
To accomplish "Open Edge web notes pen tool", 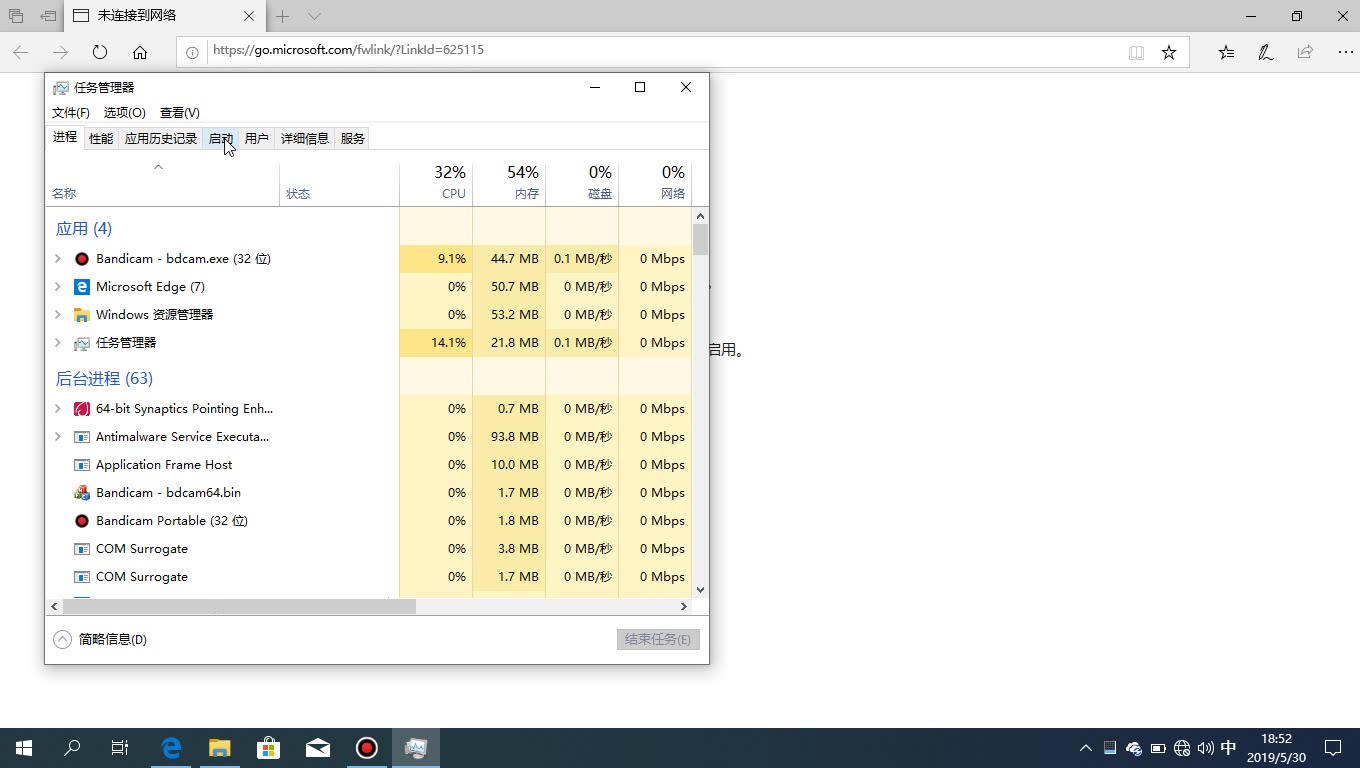I will click(1265, 52).
